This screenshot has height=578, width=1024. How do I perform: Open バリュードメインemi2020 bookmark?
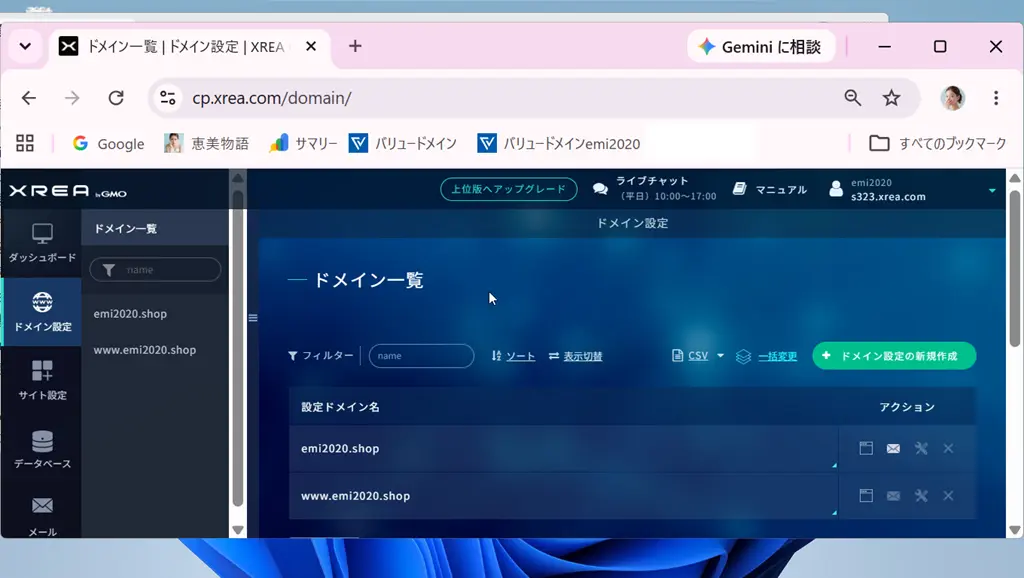[559, 144]
